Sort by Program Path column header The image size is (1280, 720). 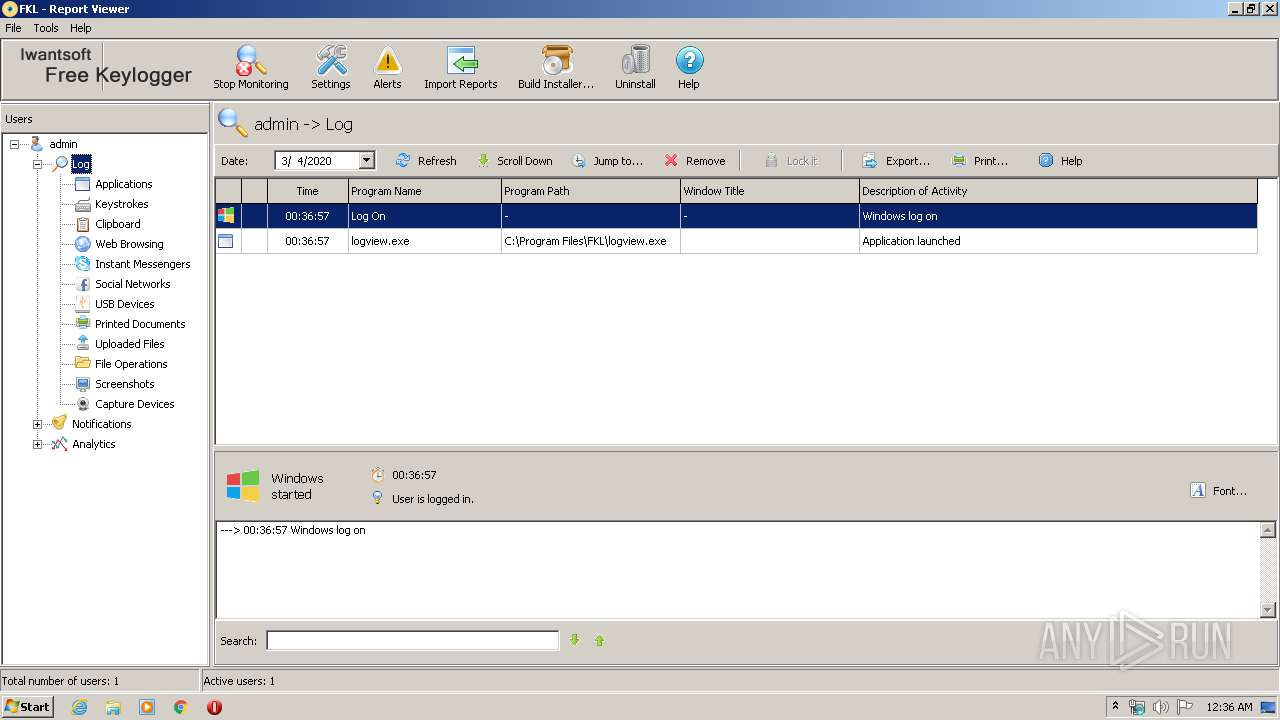[590, 191]
